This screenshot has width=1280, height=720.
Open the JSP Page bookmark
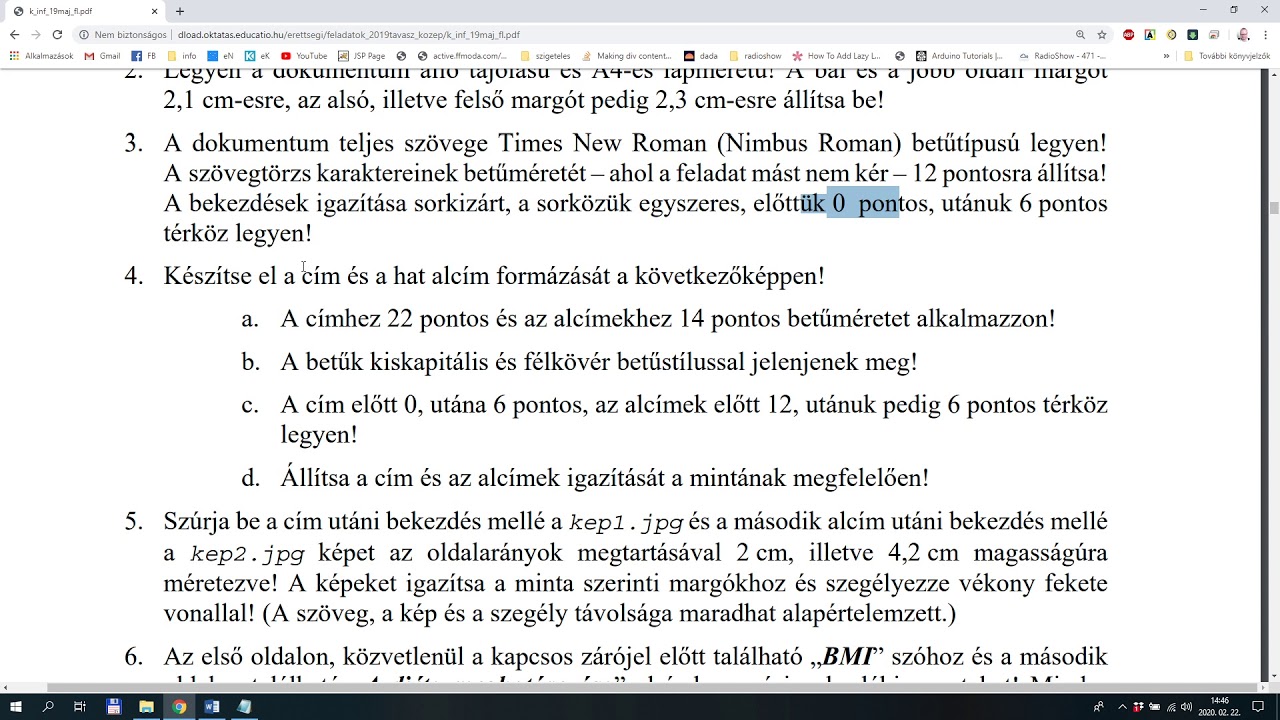click(362, 56)
